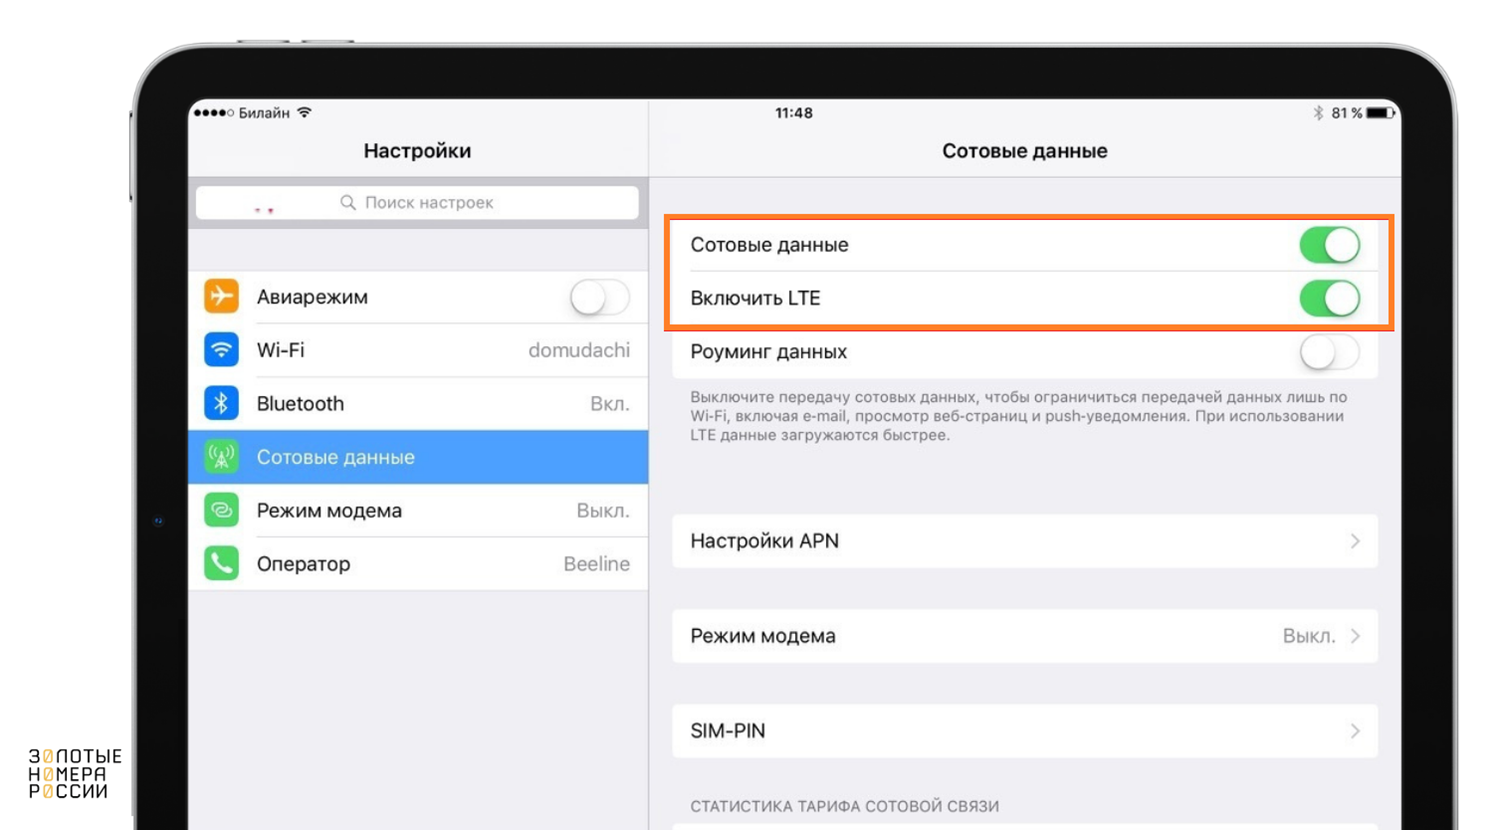1500x830 pixels.
Task: Open Режим модема row in right pane
Action: [x=1025, y=636]
